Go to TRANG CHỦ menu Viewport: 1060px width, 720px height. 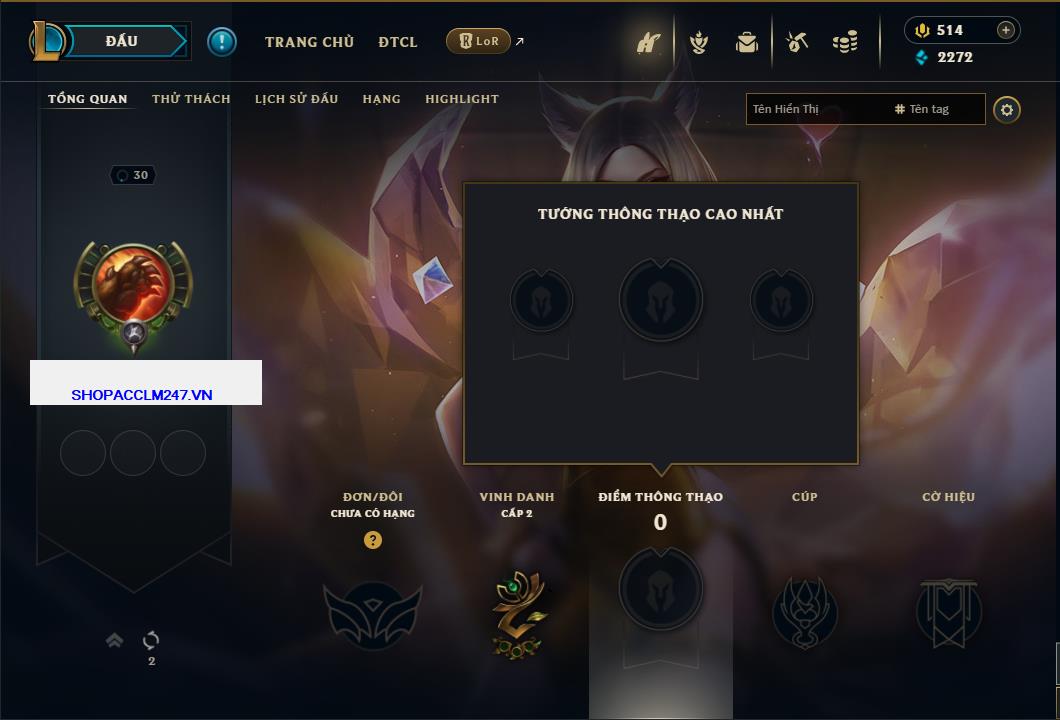pos(310,42)
